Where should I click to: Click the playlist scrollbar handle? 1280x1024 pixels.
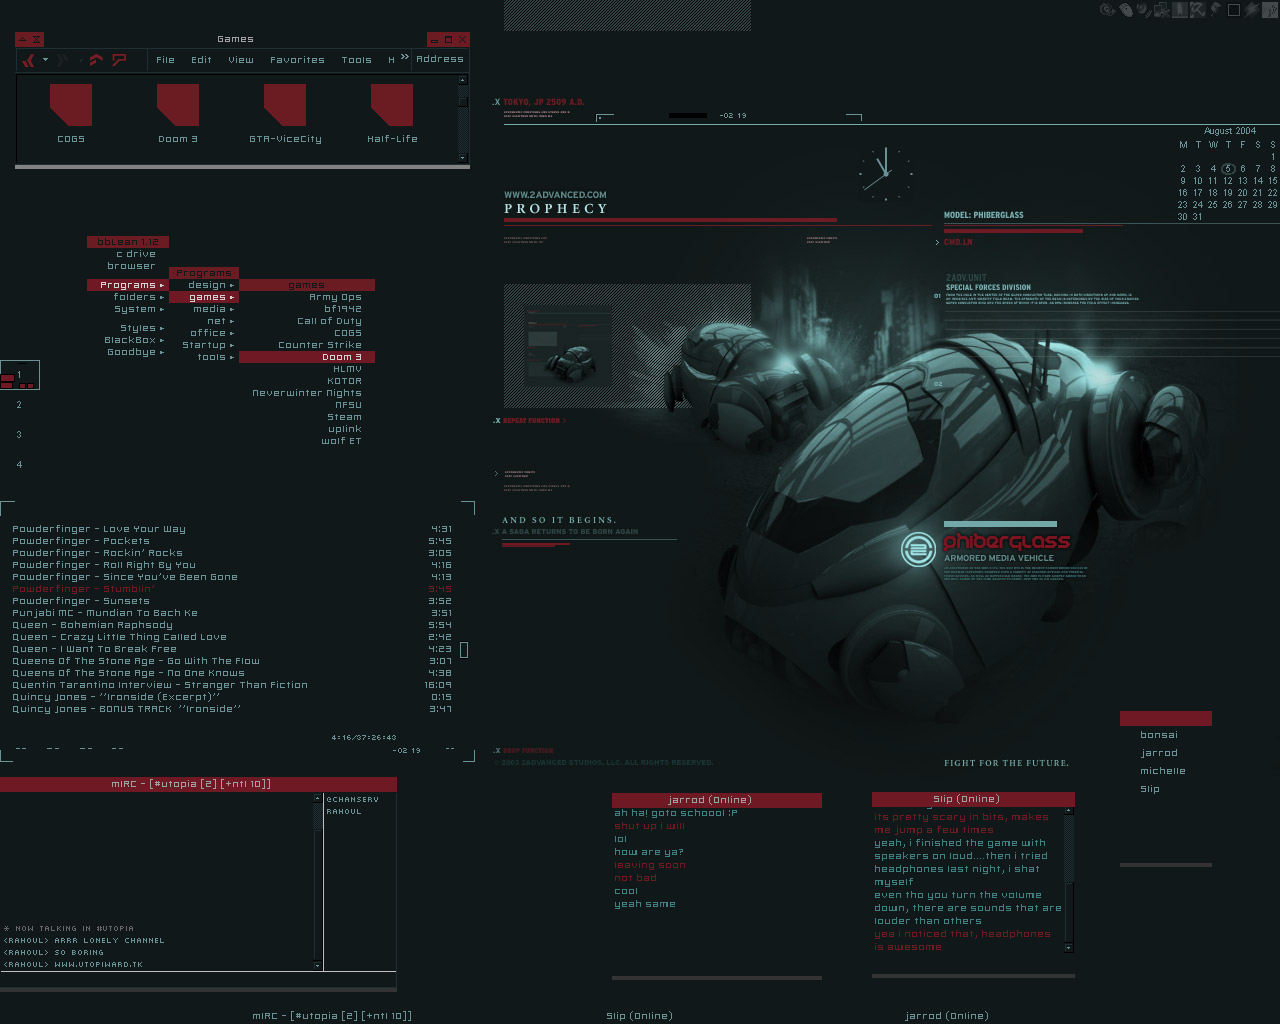pyautogui.click(x=464, y=650)
